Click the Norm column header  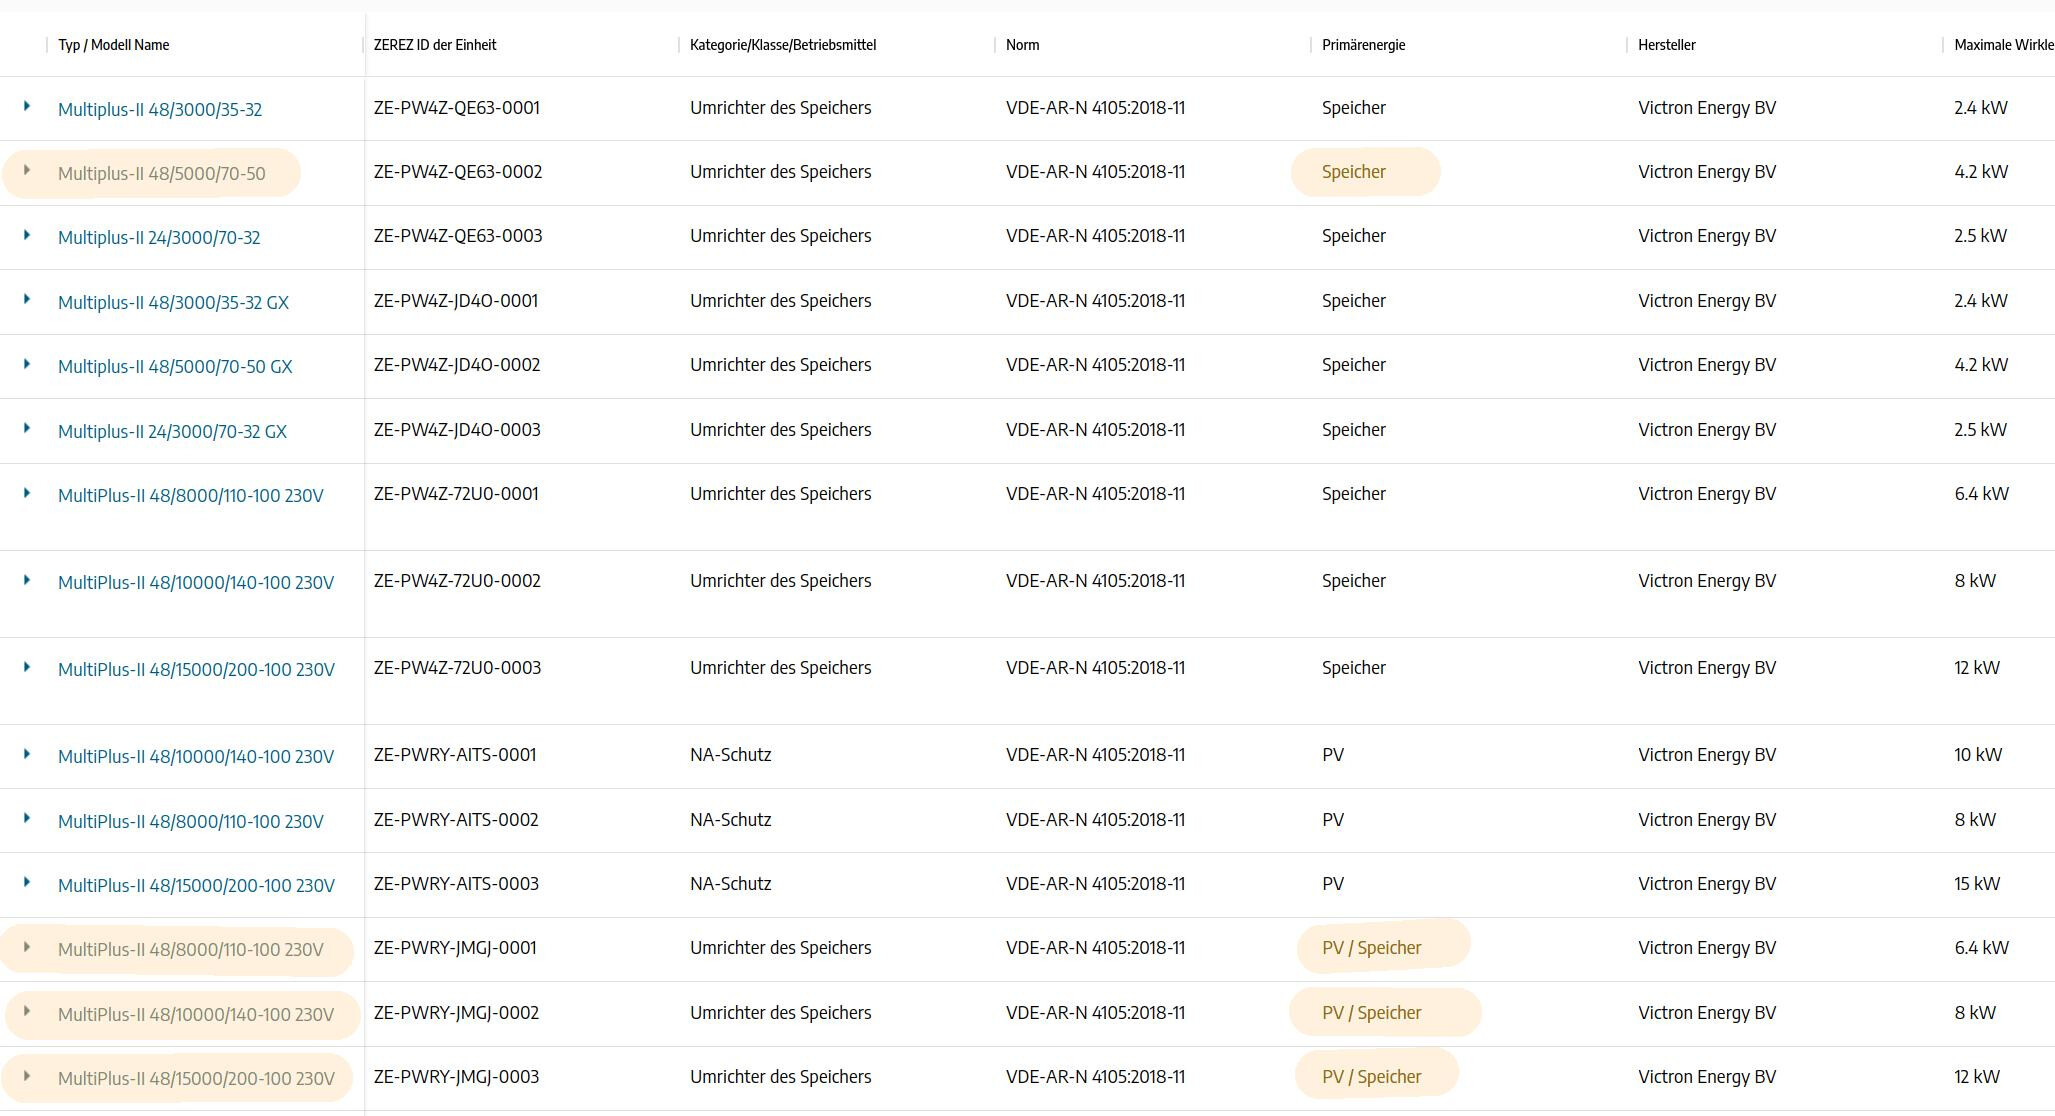click(x=1022, y=45)
